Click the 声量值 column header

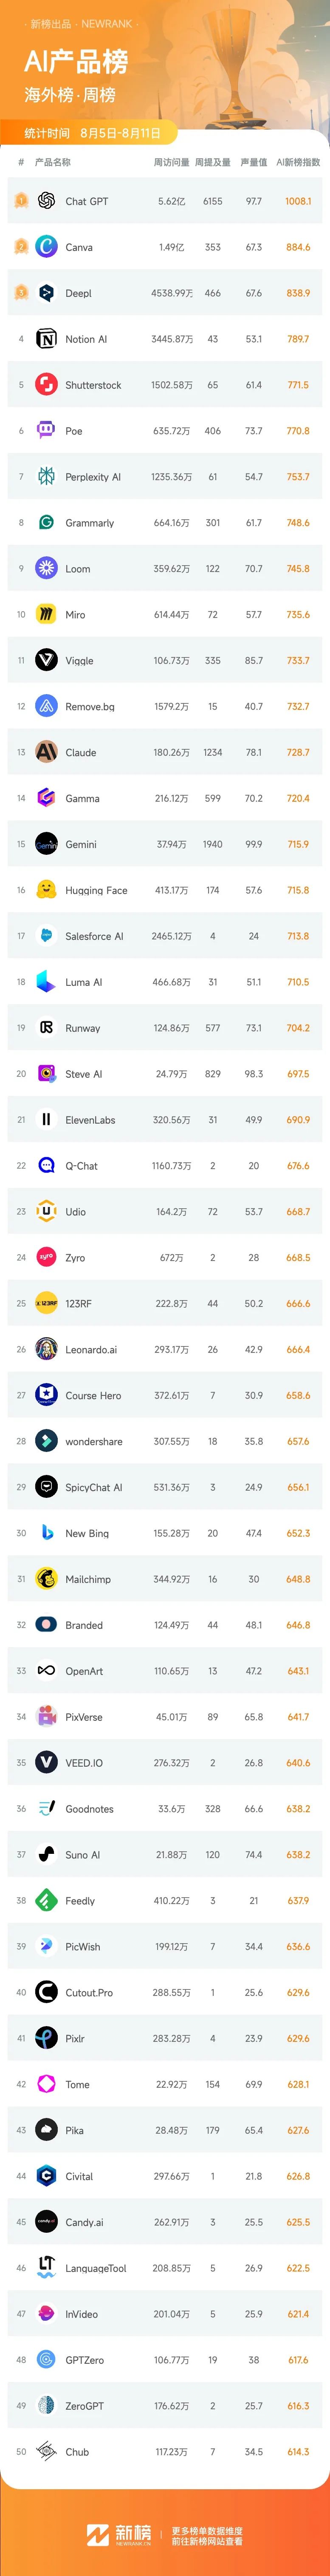[254, 162]
